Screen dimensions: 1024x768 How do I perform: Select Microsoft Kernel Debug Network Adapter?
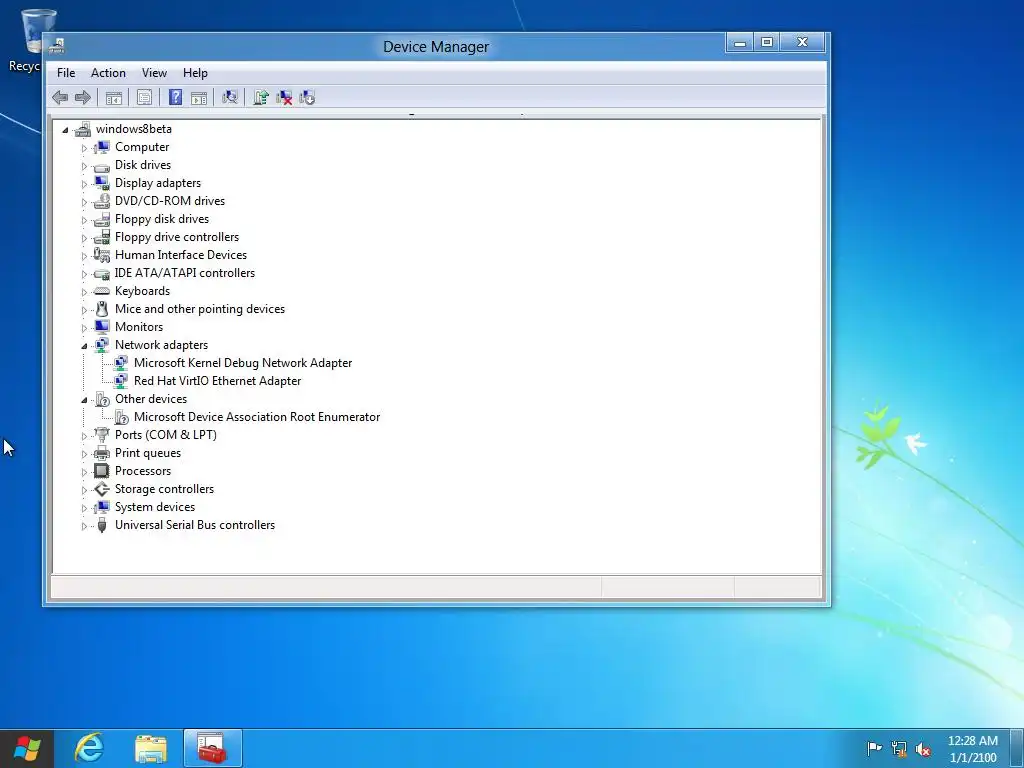tap(243, 362)
